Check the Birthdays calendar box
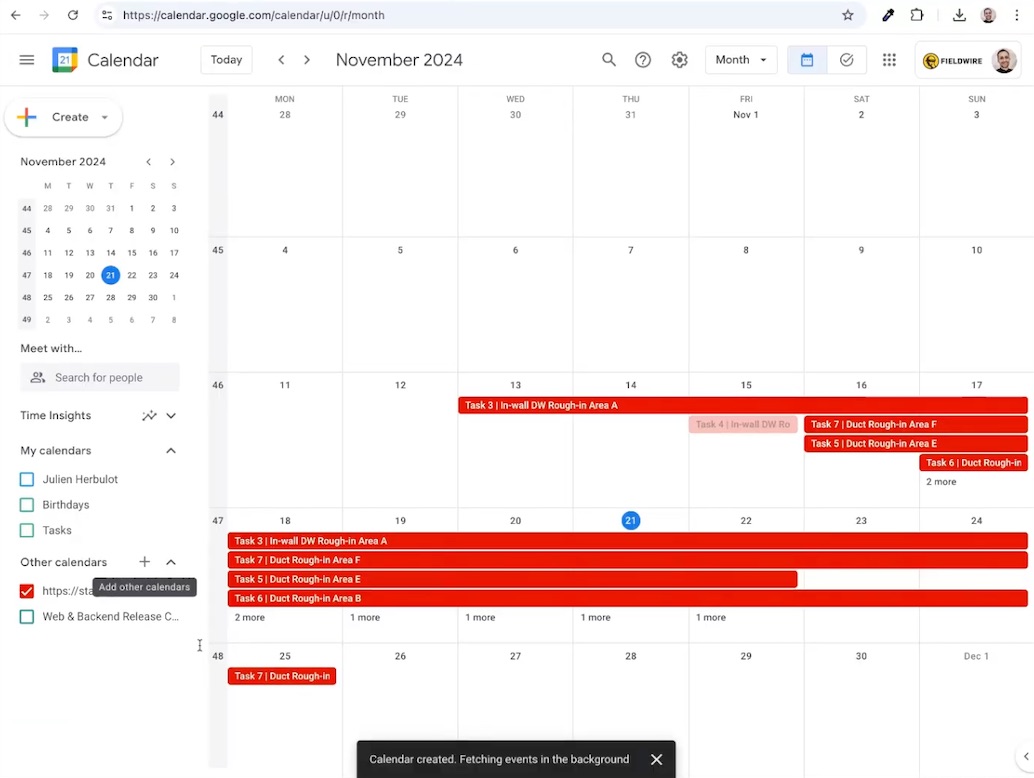 click(x=27, y=505)
